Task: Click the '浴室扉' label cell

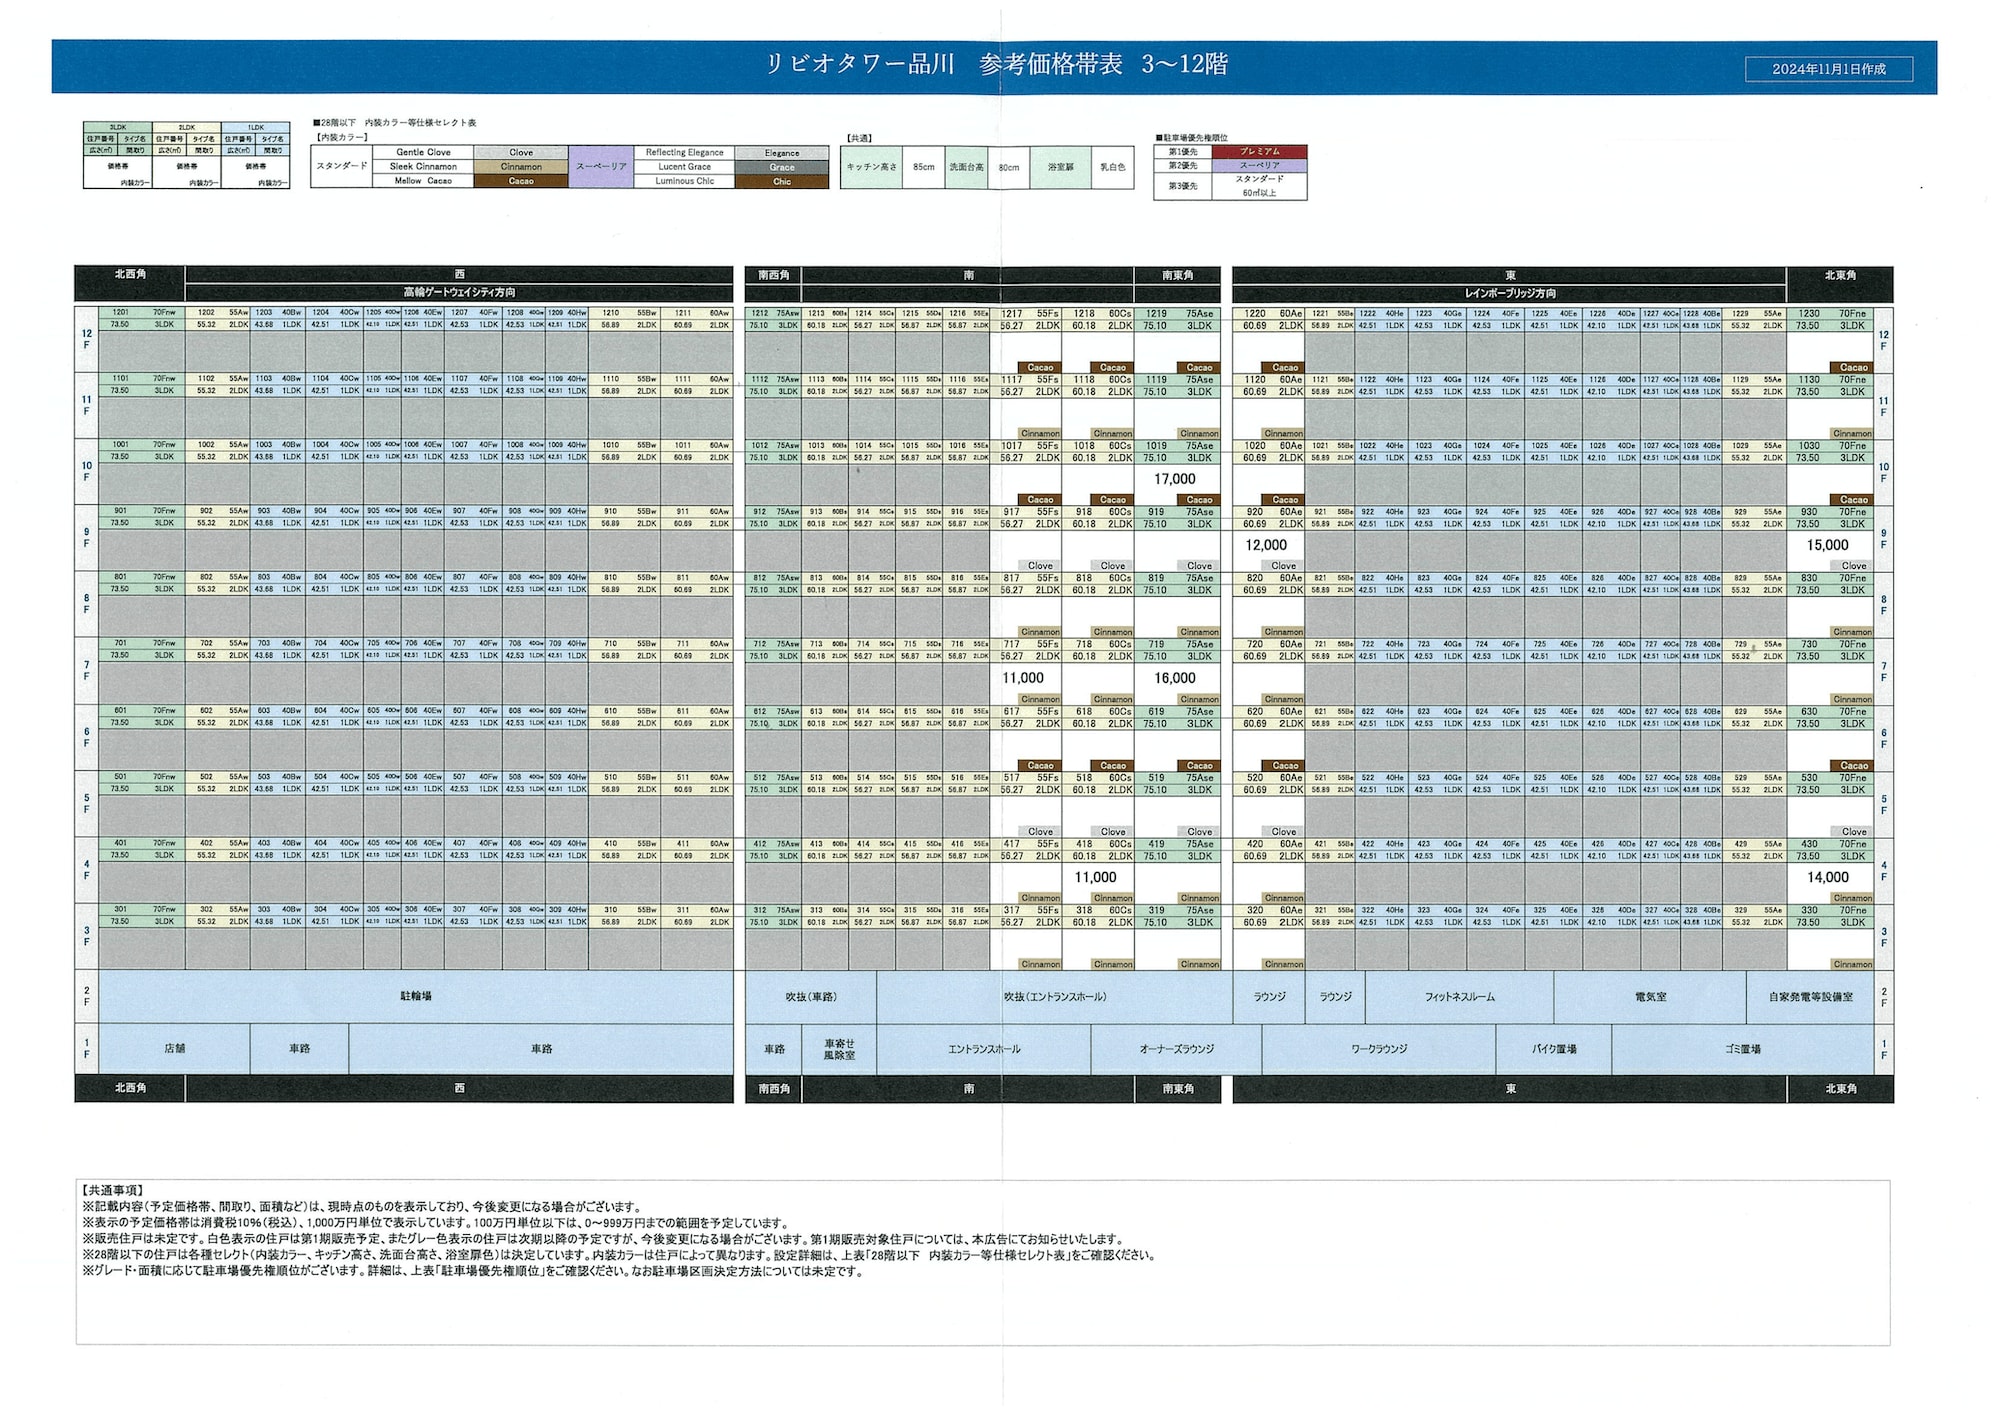Action: 1060,167
